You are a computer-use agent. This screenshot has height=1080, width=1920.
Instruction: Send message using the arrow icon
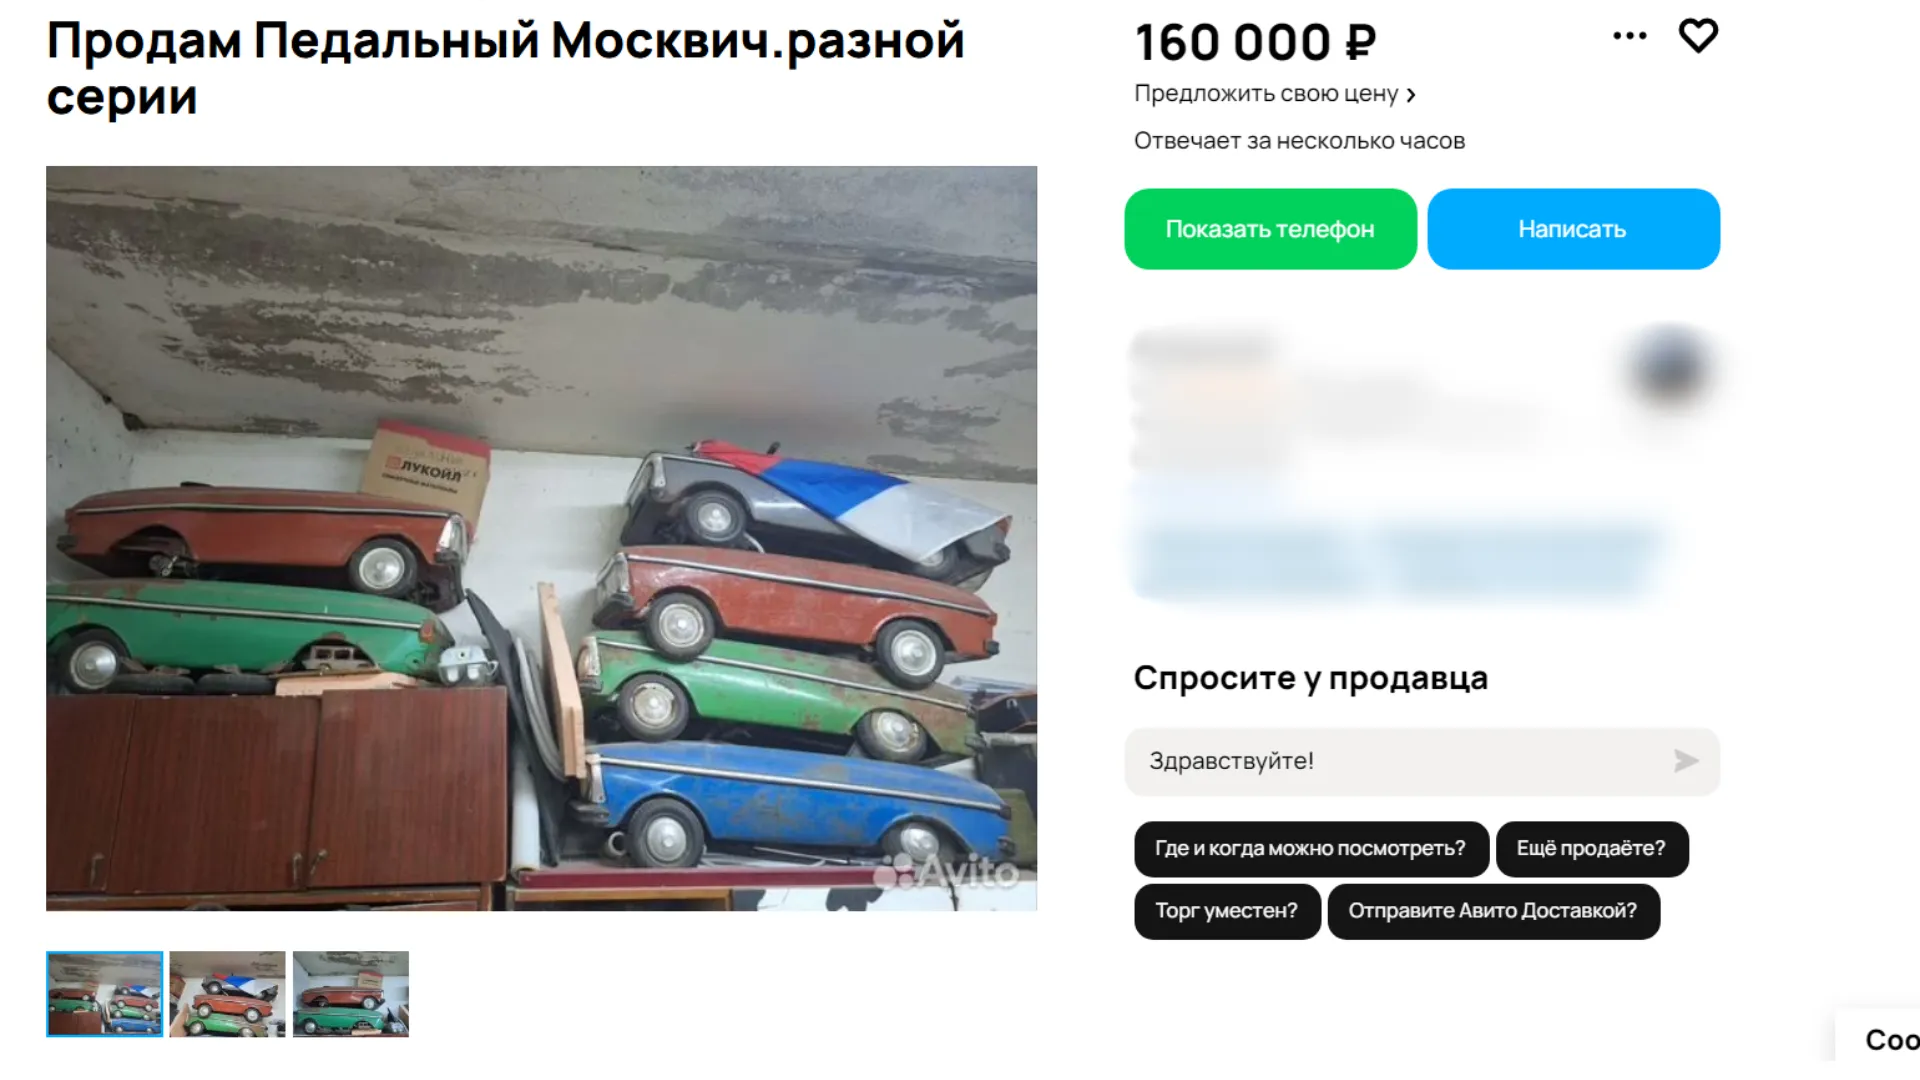click(x=1686, y=761)
